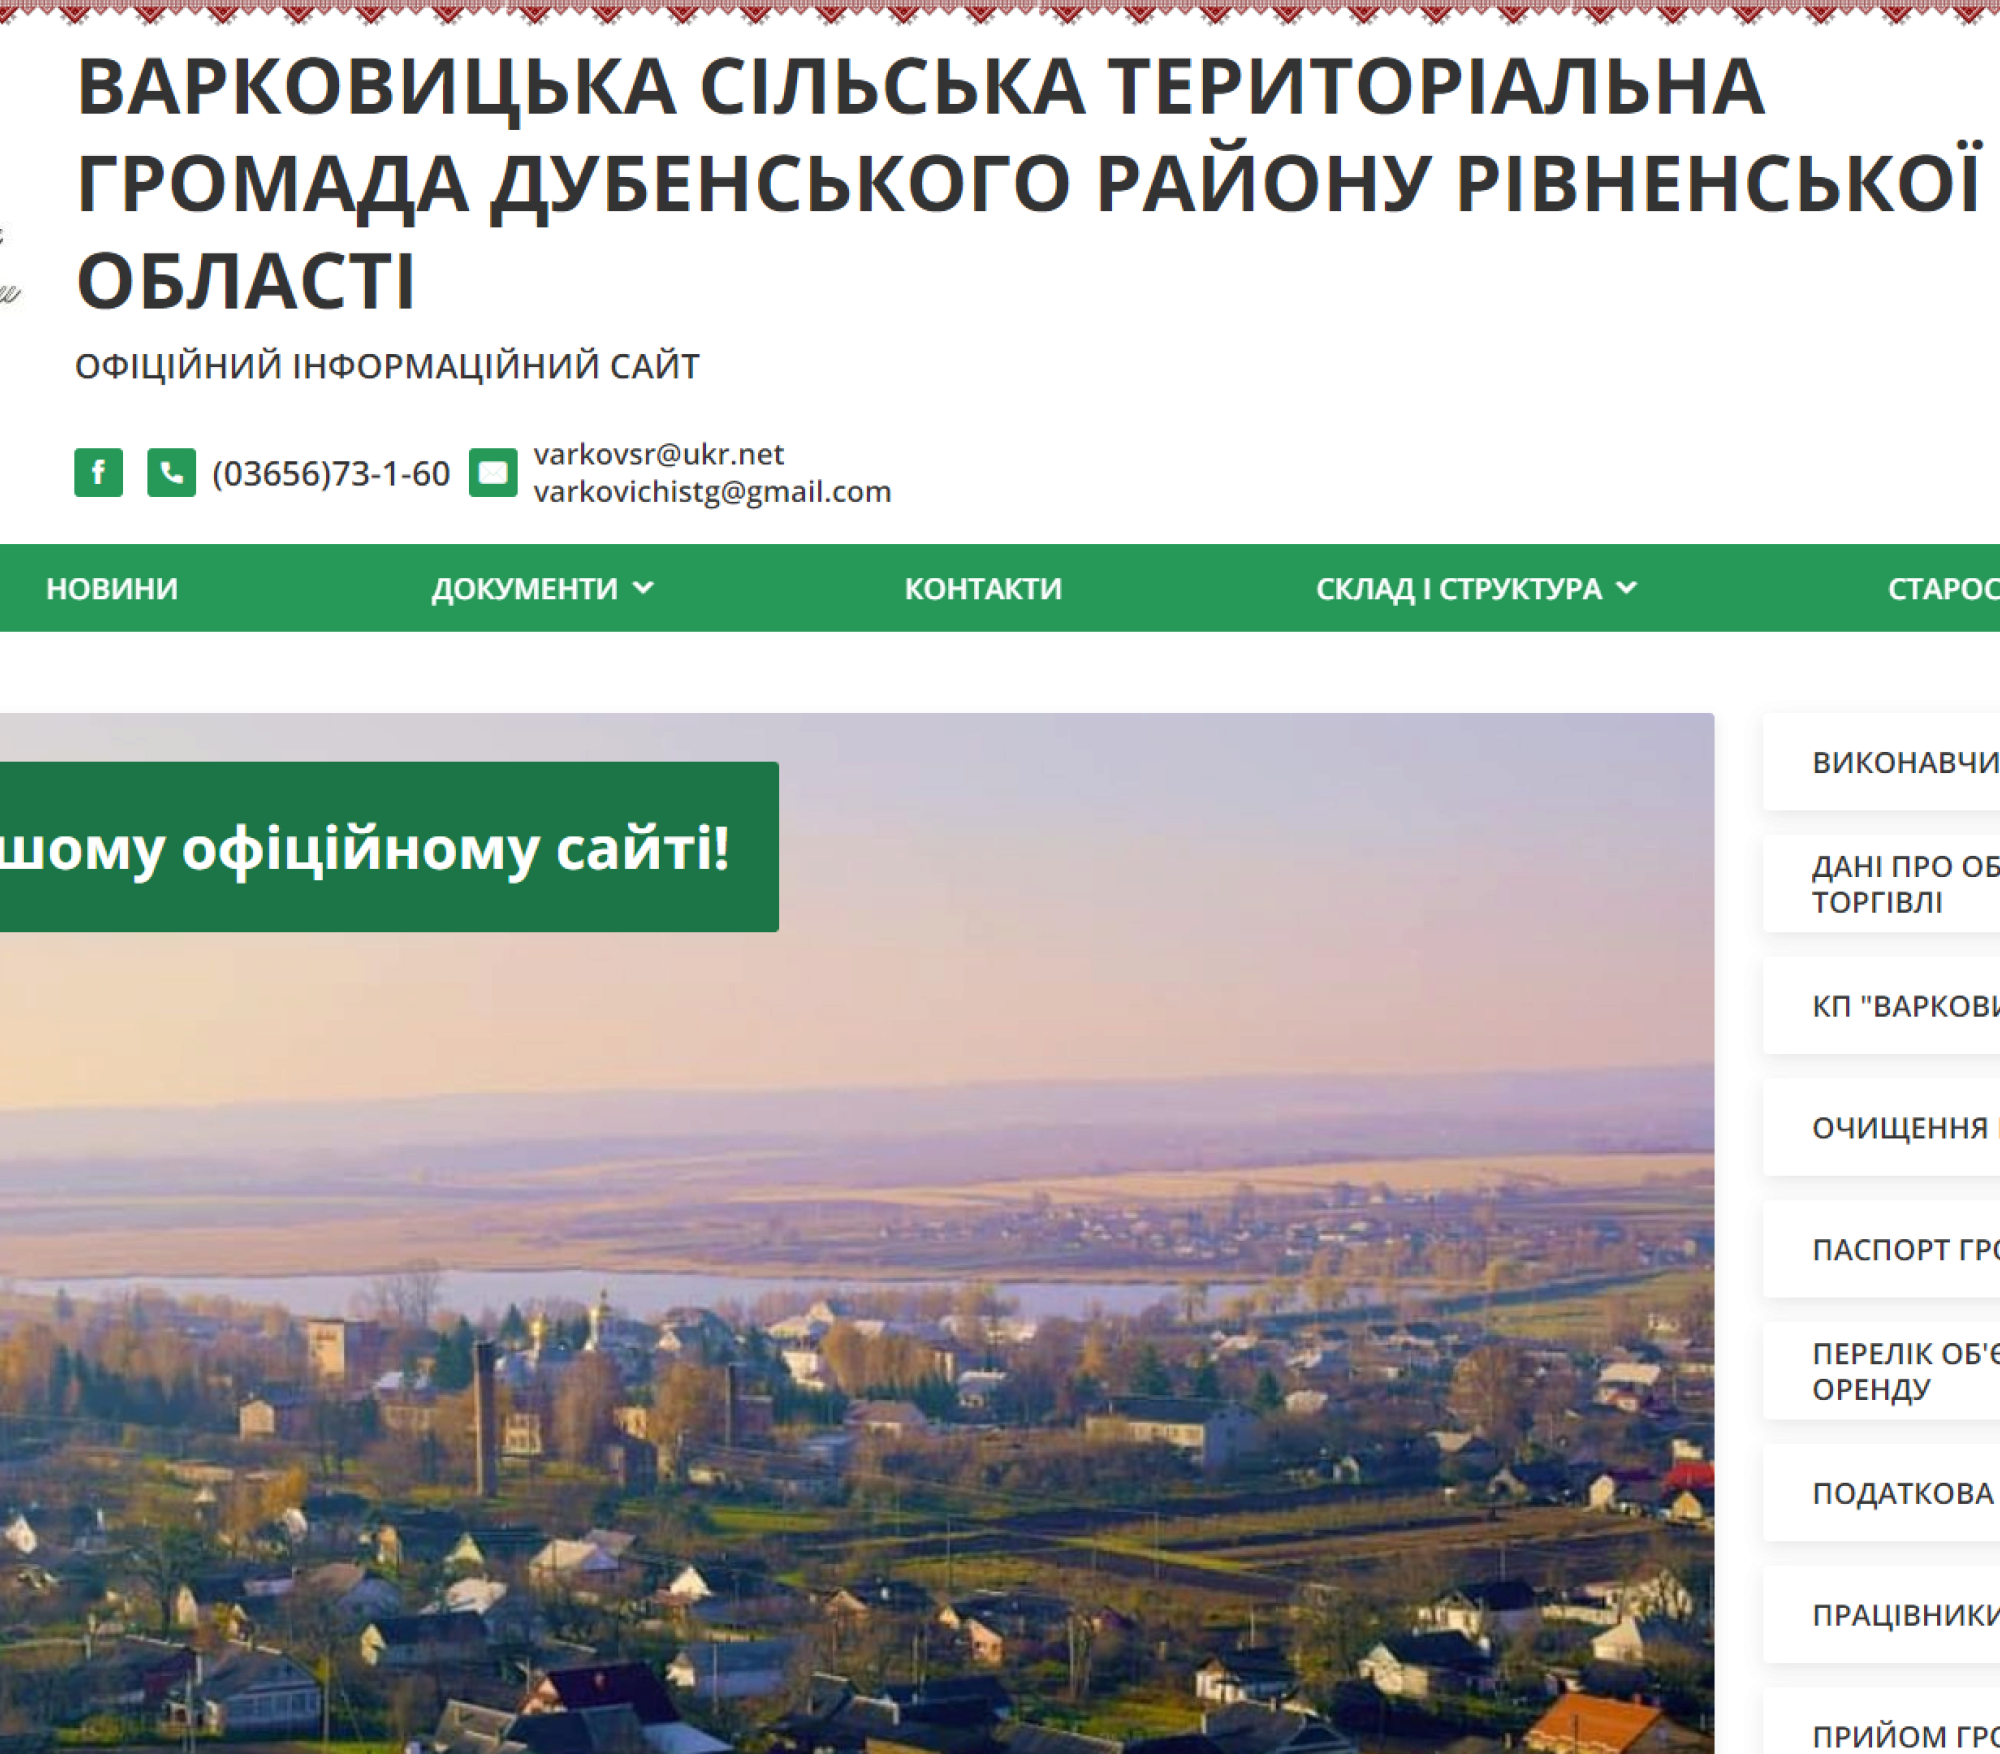Expand the ДОКУМЕНТИ dropdown chevron
The image size is (2000, 1754).
644,588
